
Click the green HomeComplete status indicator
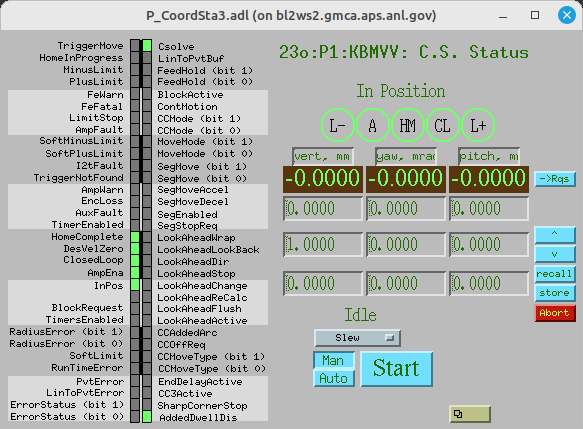point(135,237)
